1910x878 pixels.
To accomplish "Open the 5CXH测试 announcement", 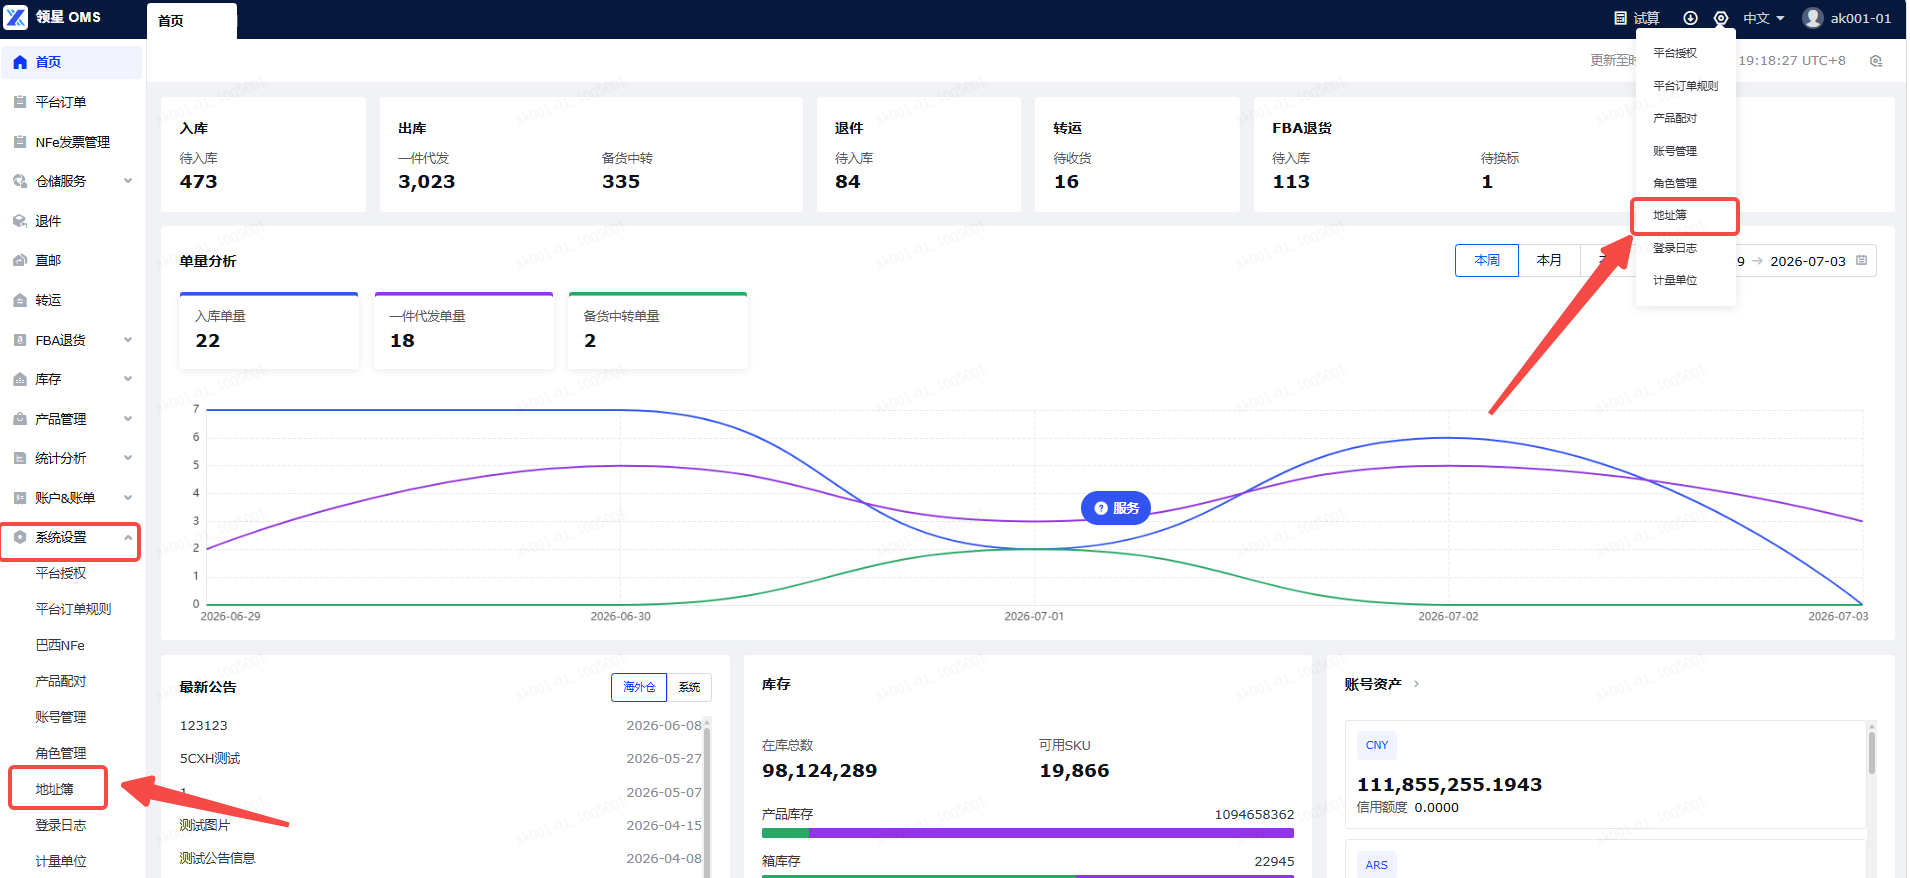I will [210, 758].
